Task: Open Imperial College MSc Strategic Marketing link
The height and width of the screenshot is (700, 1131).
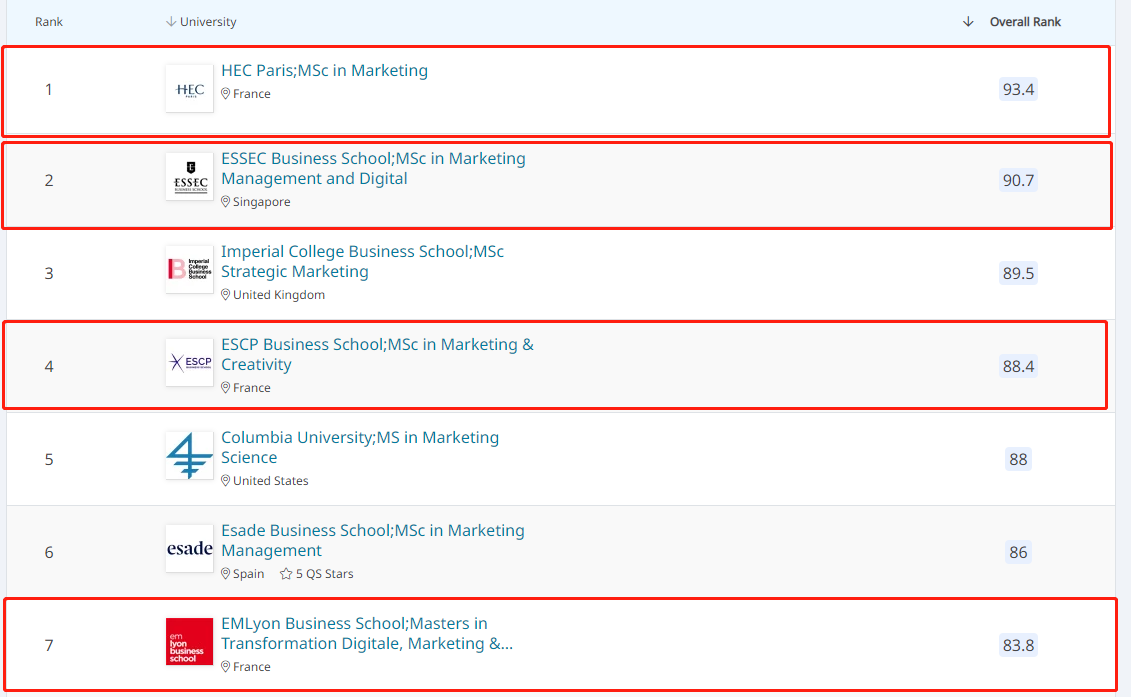Action: pos(362,261)
